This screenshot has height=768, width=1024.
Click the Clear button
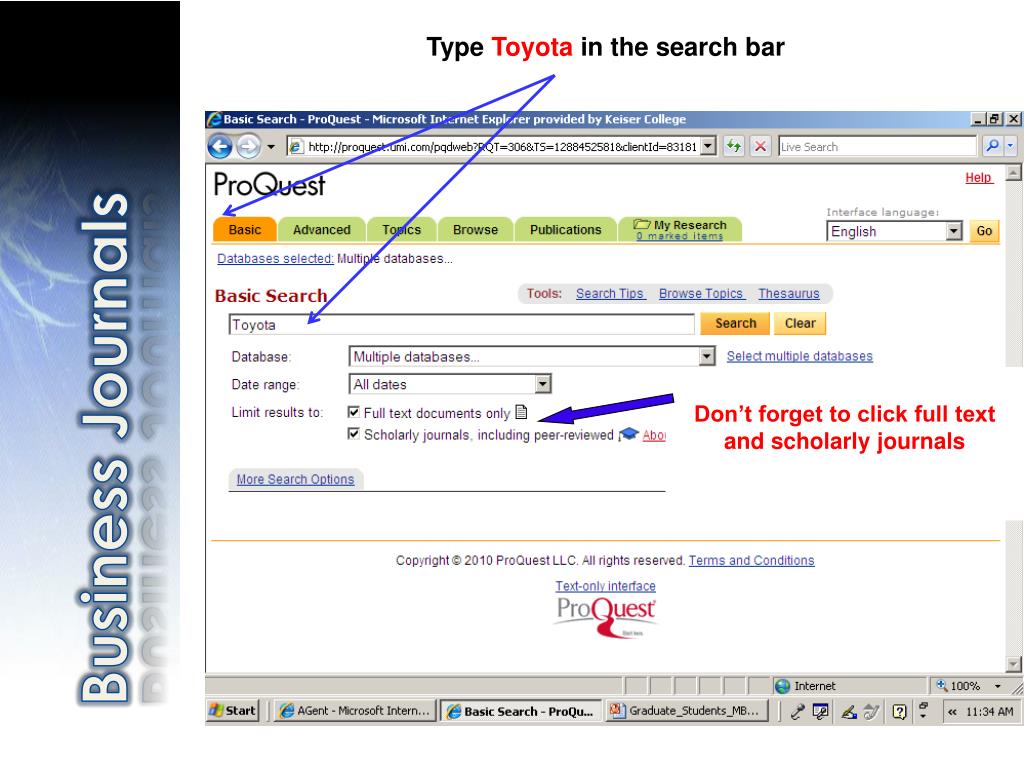click(x=800, y=323)
